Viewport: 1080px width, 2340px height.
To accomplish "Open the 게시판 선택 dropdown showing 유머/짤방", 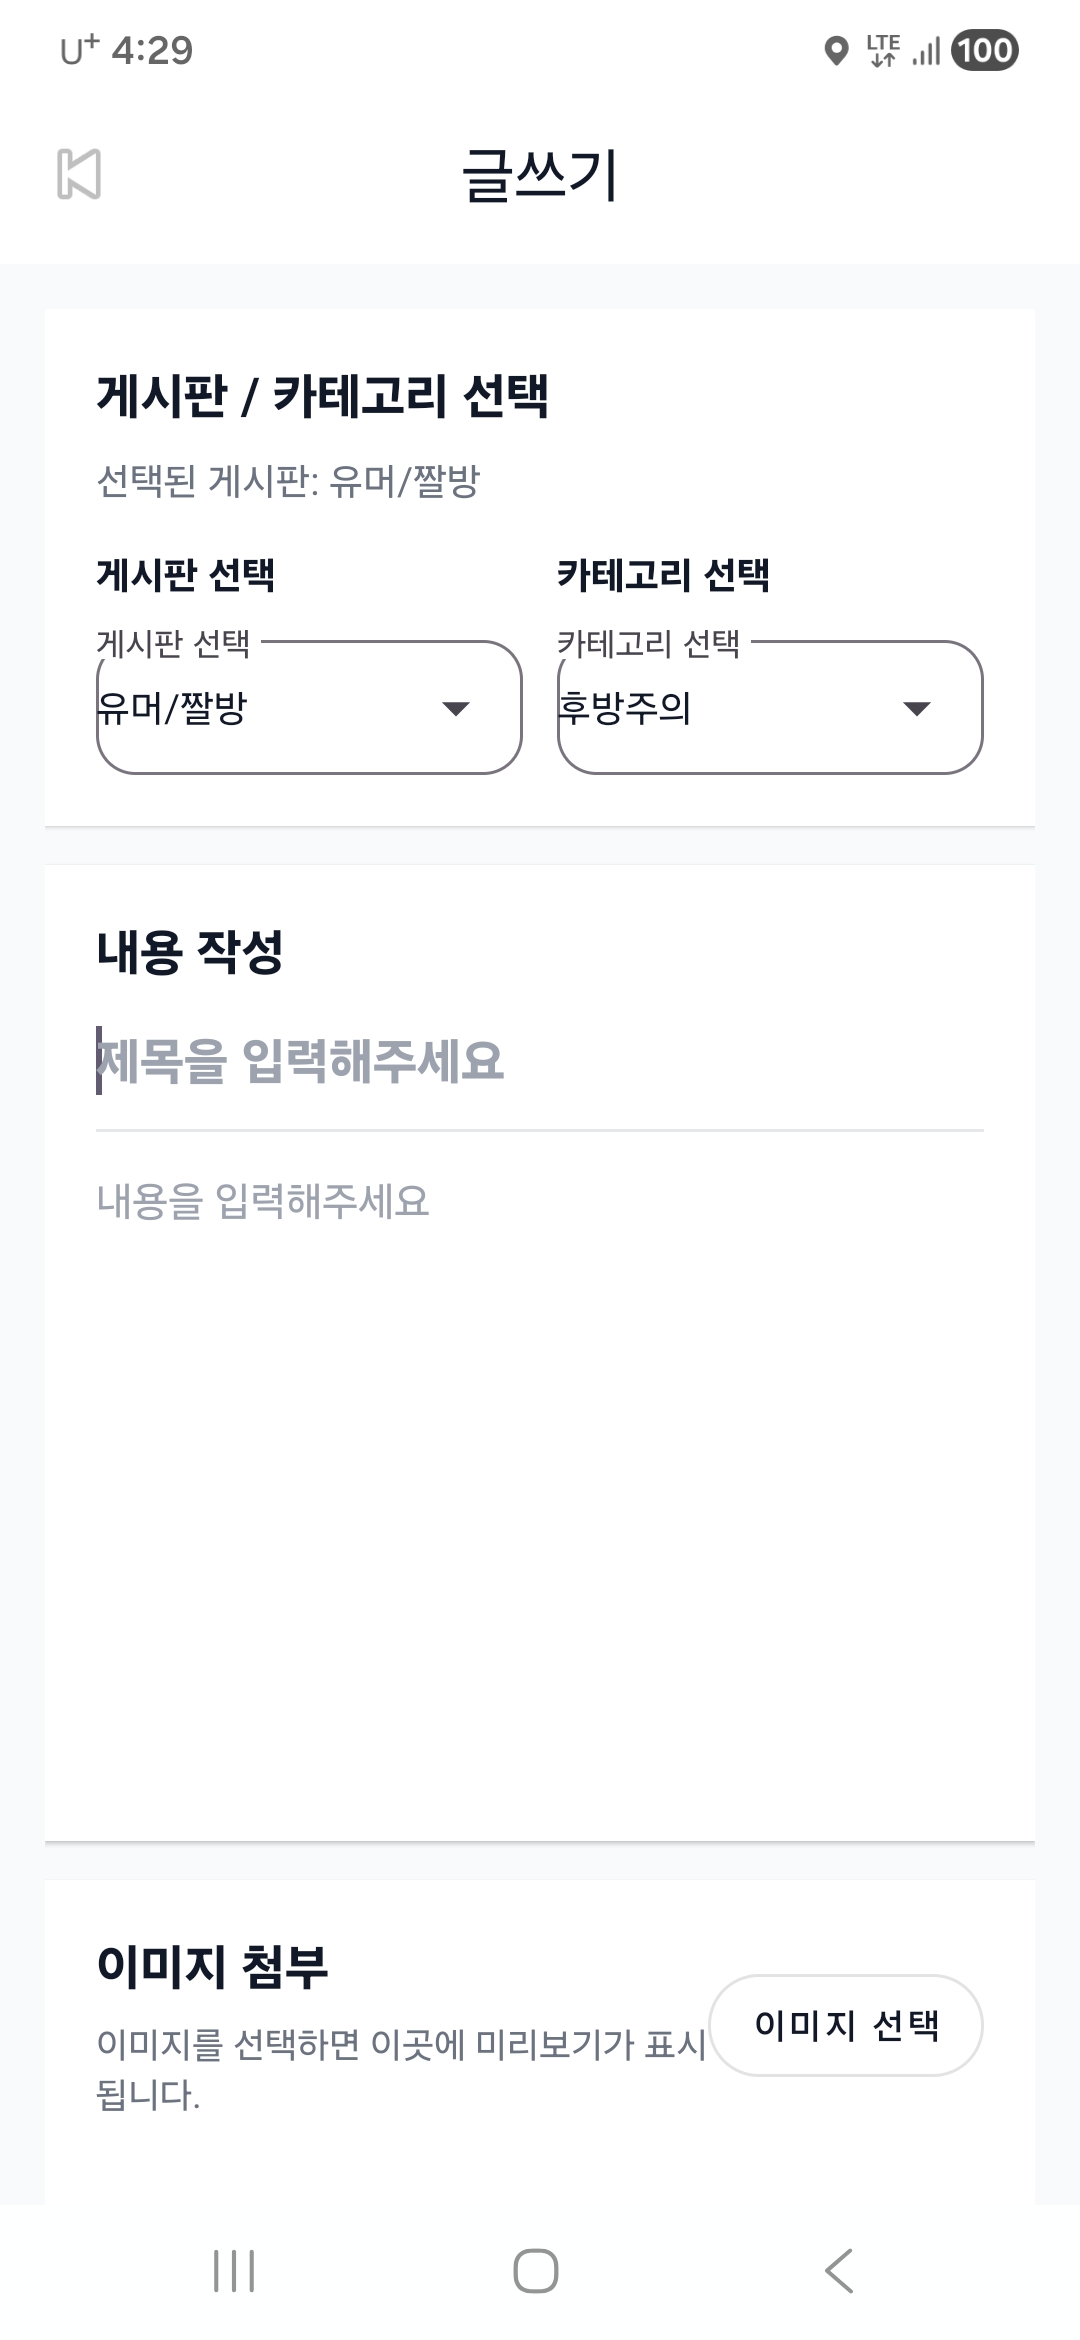I will tap(309, 708).
